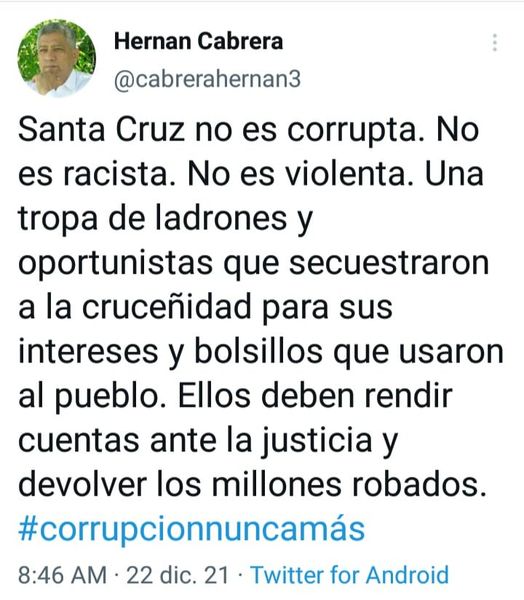Click the date 22 dic. 21
Viewport: 524px width, 600px height.
tap(178, 575)
